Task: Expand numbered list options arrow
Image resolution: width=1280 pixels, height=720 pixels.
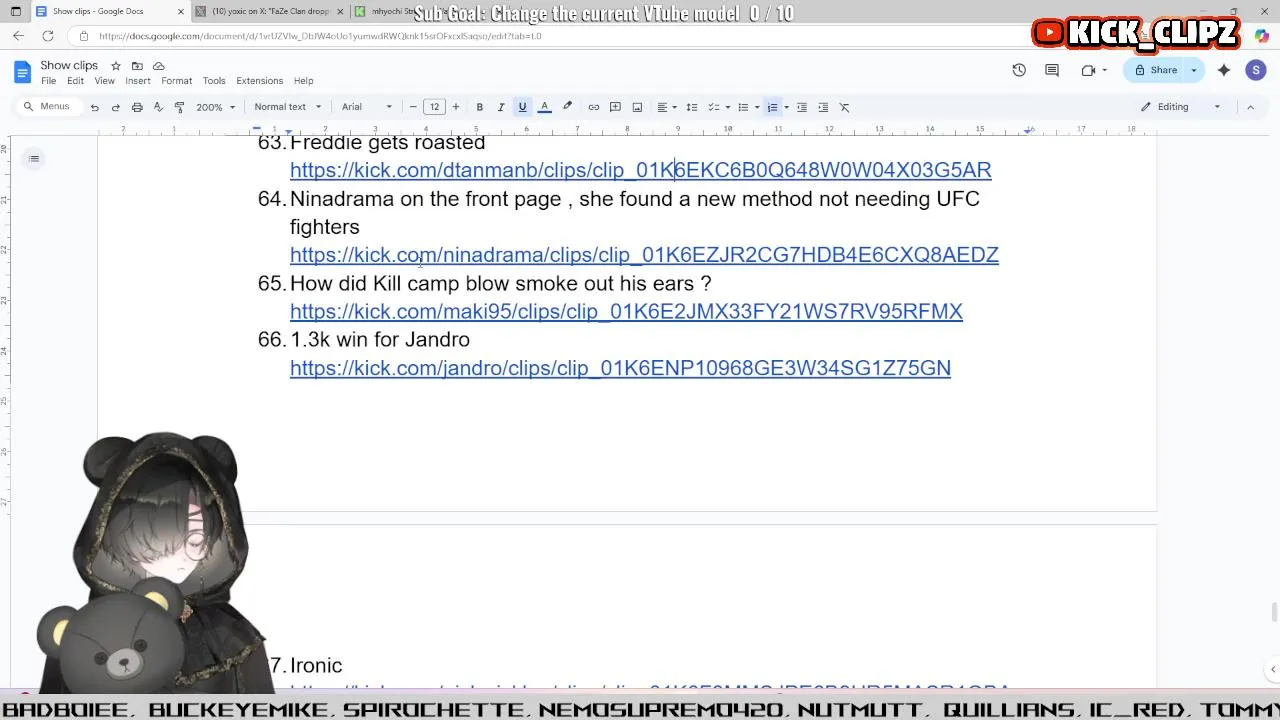Action: (x=786, y=107)
